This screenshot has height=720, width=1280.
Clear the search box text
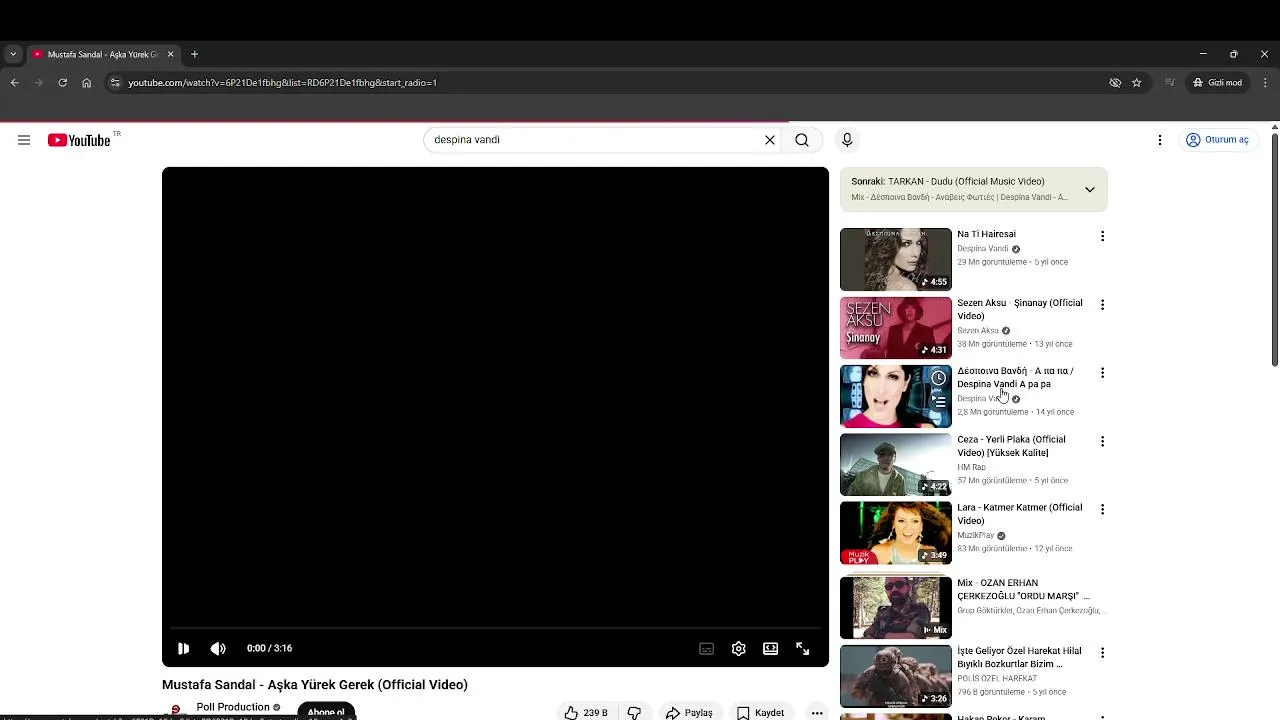point(770,140)
